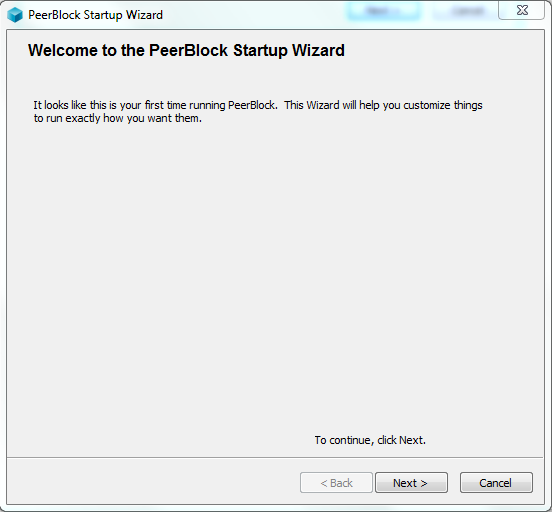Click the blurred Next button in the title bar
The height and width of the screenshot is (512, 552).
[x=384, y=11]
